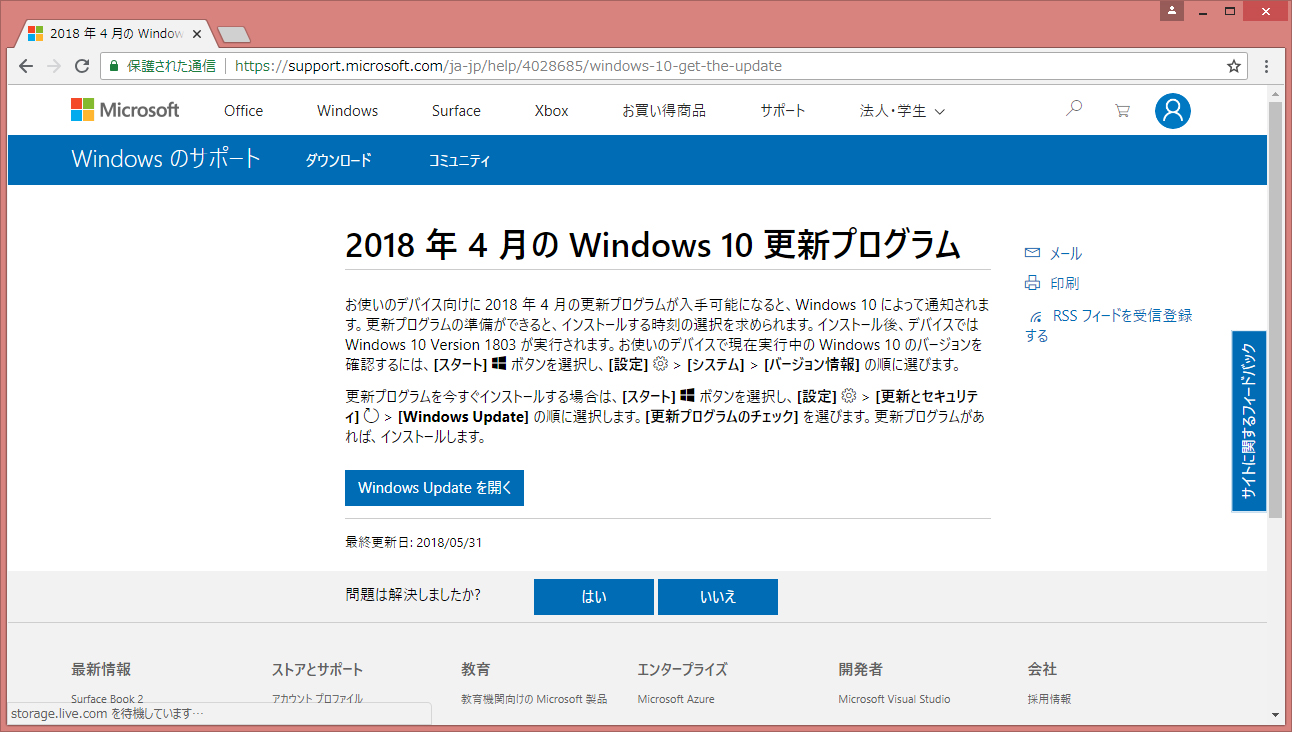Click the 教育 footer heading
This screenshot has width=1292, height=732.
(476, 669)
